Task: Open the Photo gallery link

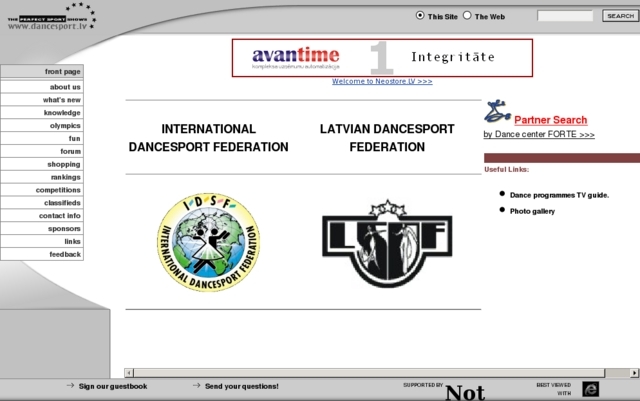Action: click(x=532, y=211)
